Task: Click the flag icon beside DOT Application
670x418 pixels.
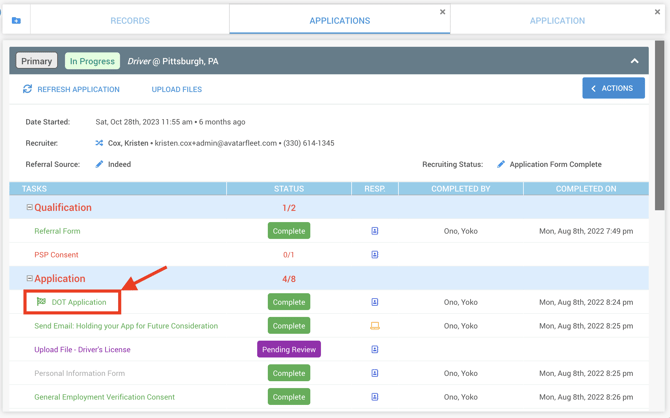Action: point(41,302)
